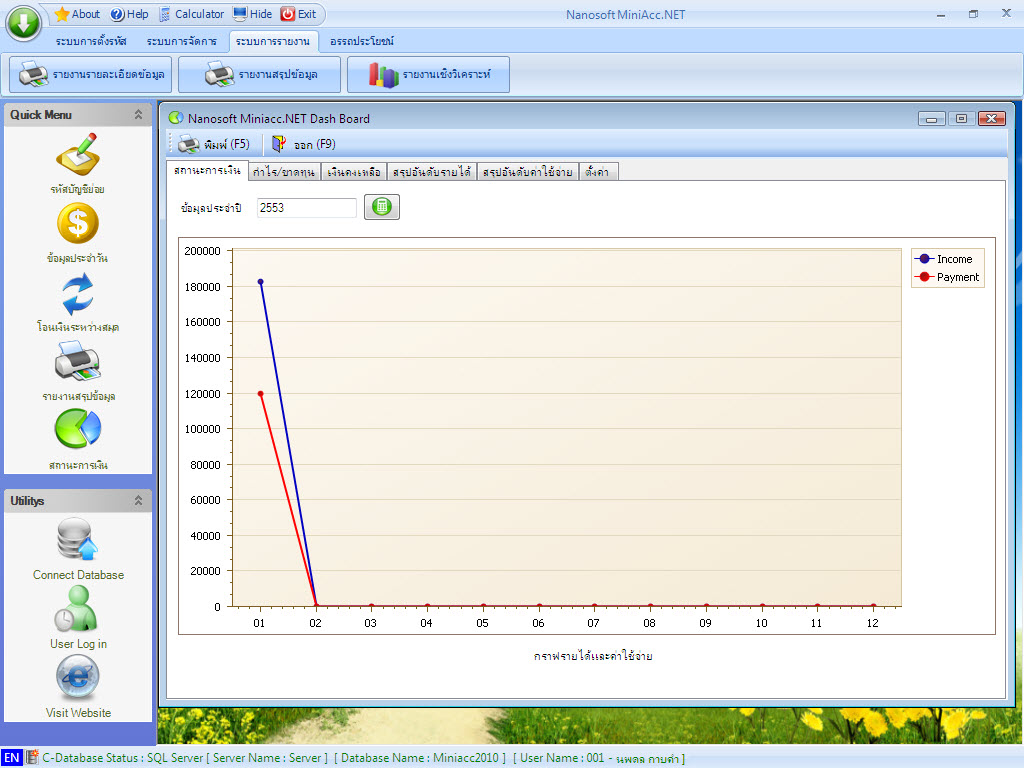Click the green download arrow application button

(24, 23)
